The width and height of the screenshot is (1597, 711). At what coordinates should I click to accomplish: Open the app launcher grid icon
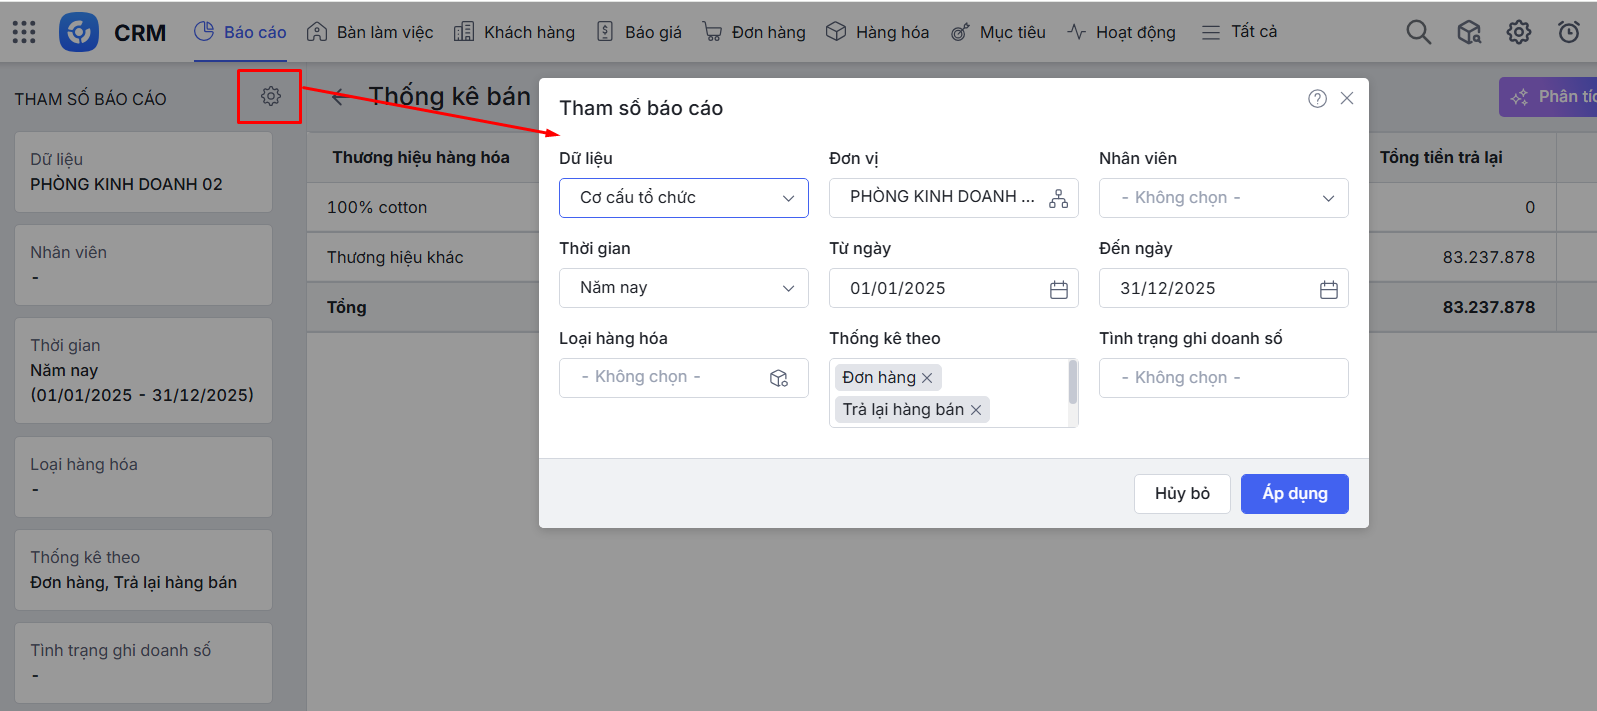point(24,32)
